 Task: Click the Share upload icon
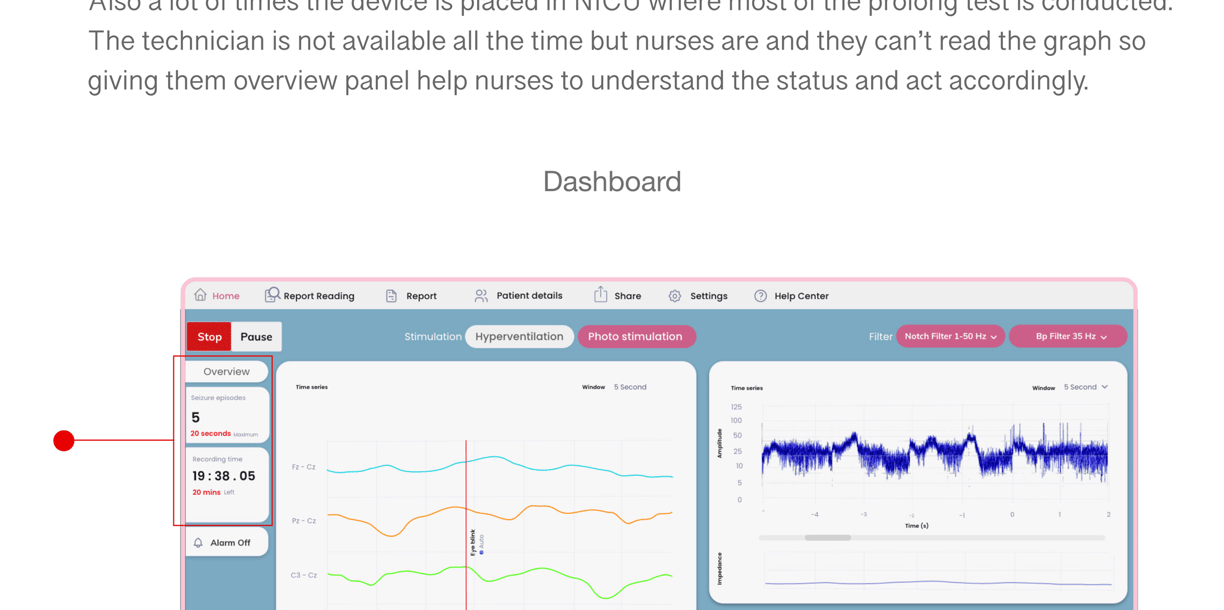(x=600, y=294)
